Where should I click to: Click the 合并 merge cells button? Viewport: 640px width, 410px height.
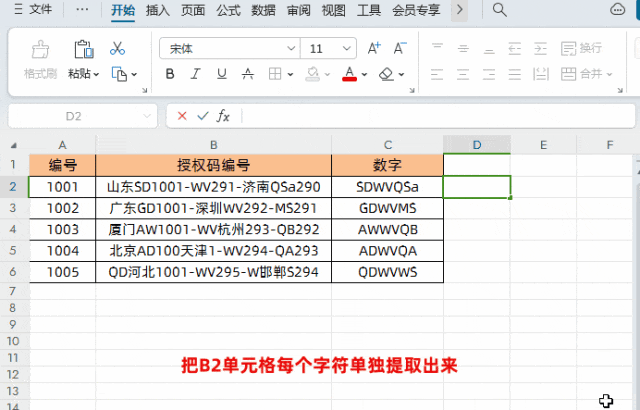(x=590, y=74)
